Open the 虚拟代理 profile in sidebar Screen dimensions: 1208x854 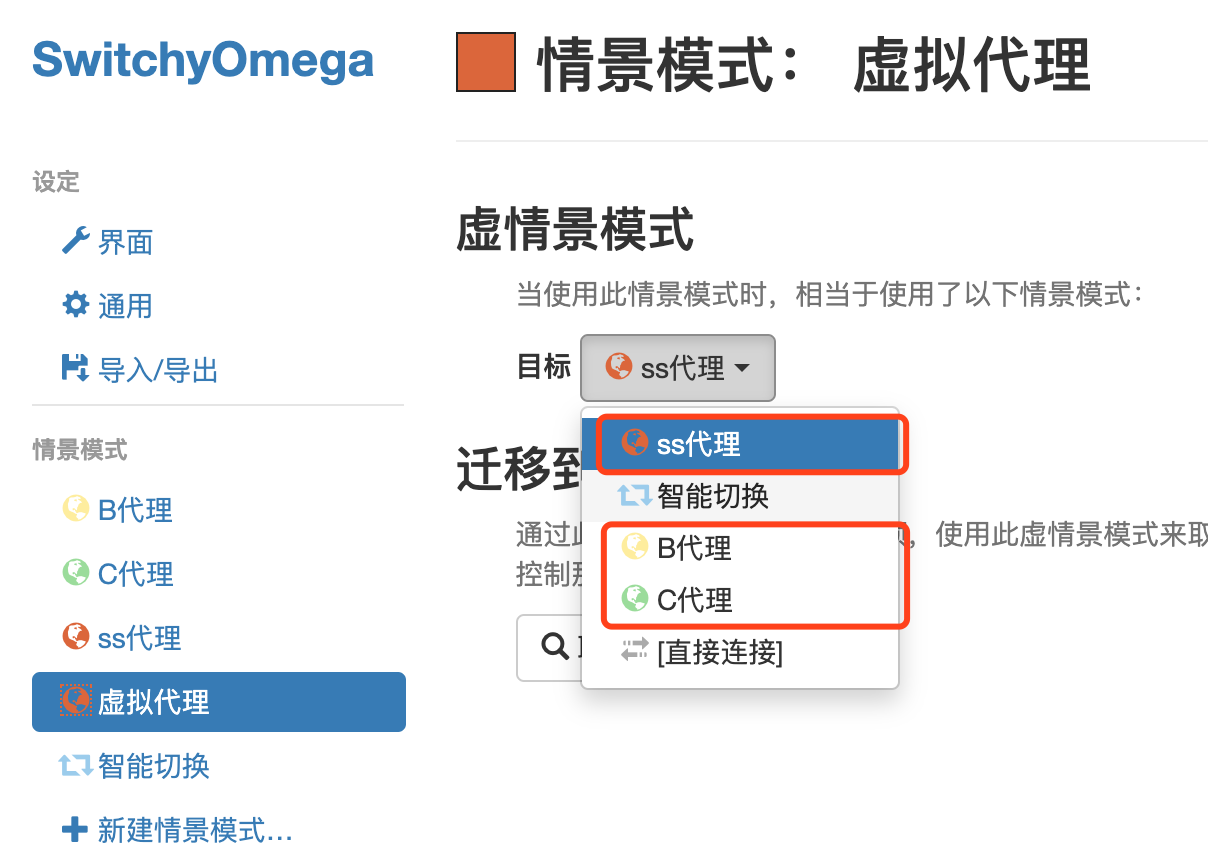coord(219,702)
